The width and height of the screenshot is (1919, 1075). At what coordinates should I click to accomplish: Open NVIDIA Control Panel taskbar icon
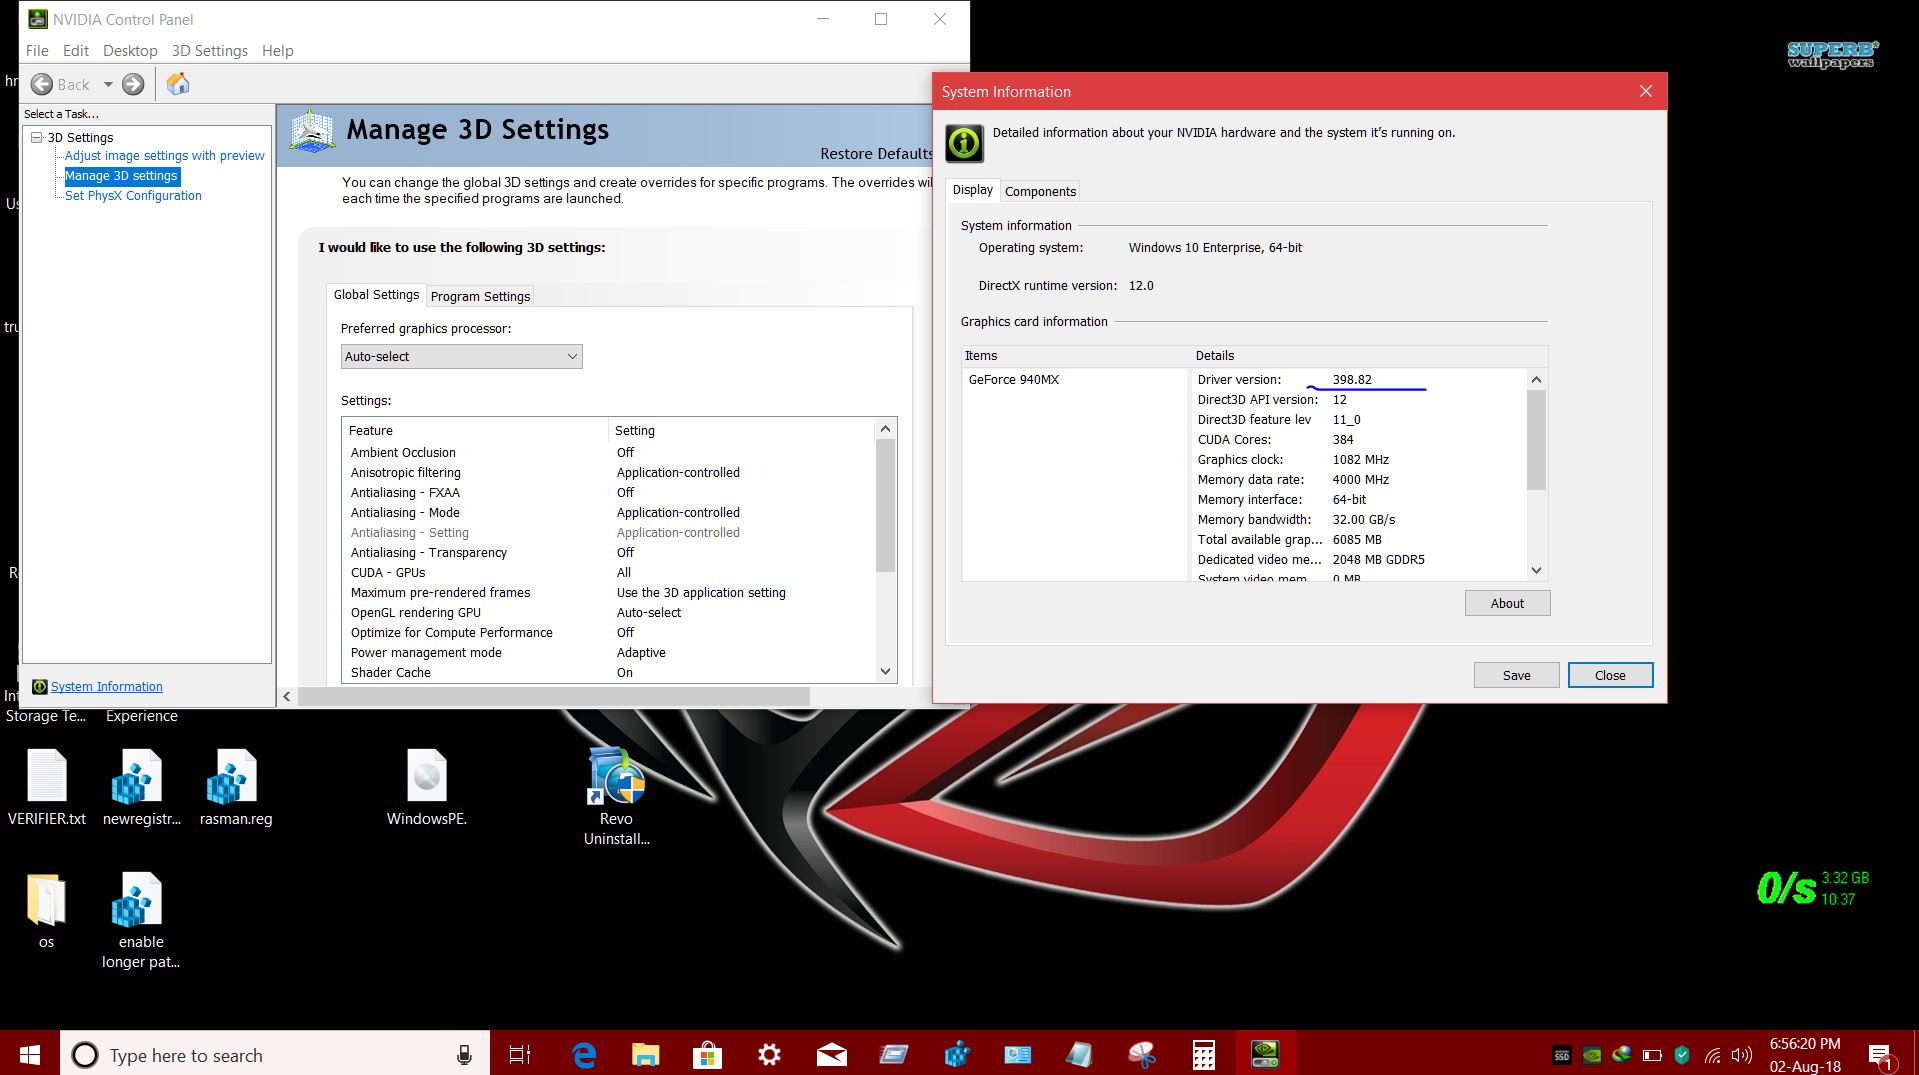click(1265, 1054)
